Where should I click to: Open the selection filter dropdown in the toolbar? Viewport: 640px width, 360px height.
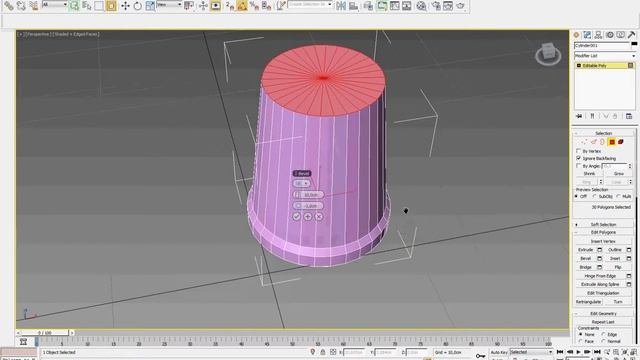click(55, 4)
